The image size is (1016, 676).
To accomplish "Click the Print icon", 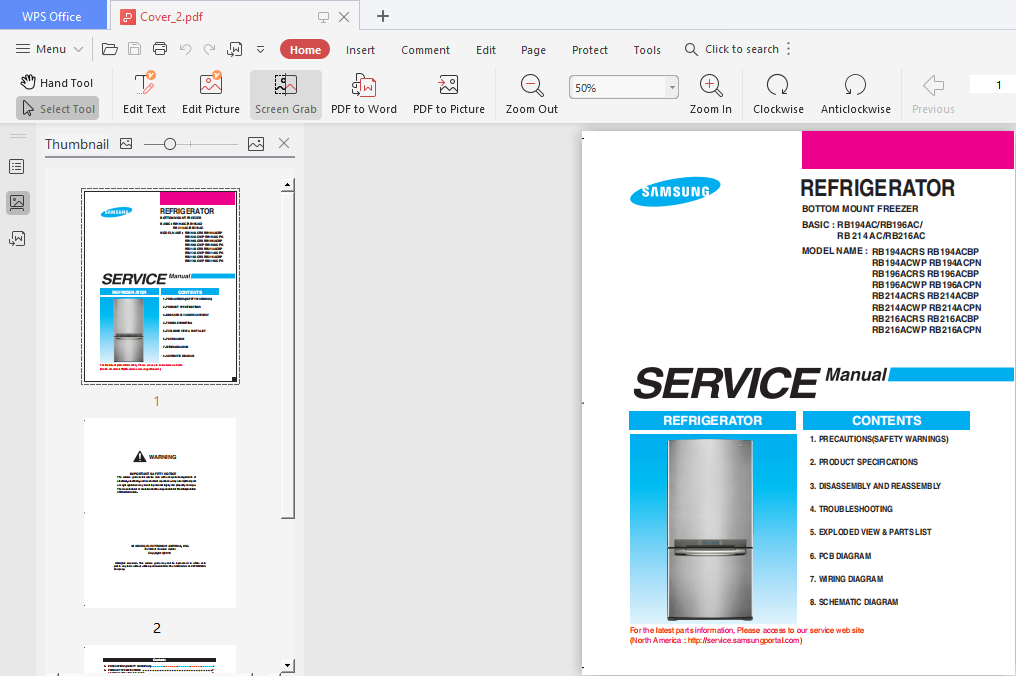I will (159, 49).
